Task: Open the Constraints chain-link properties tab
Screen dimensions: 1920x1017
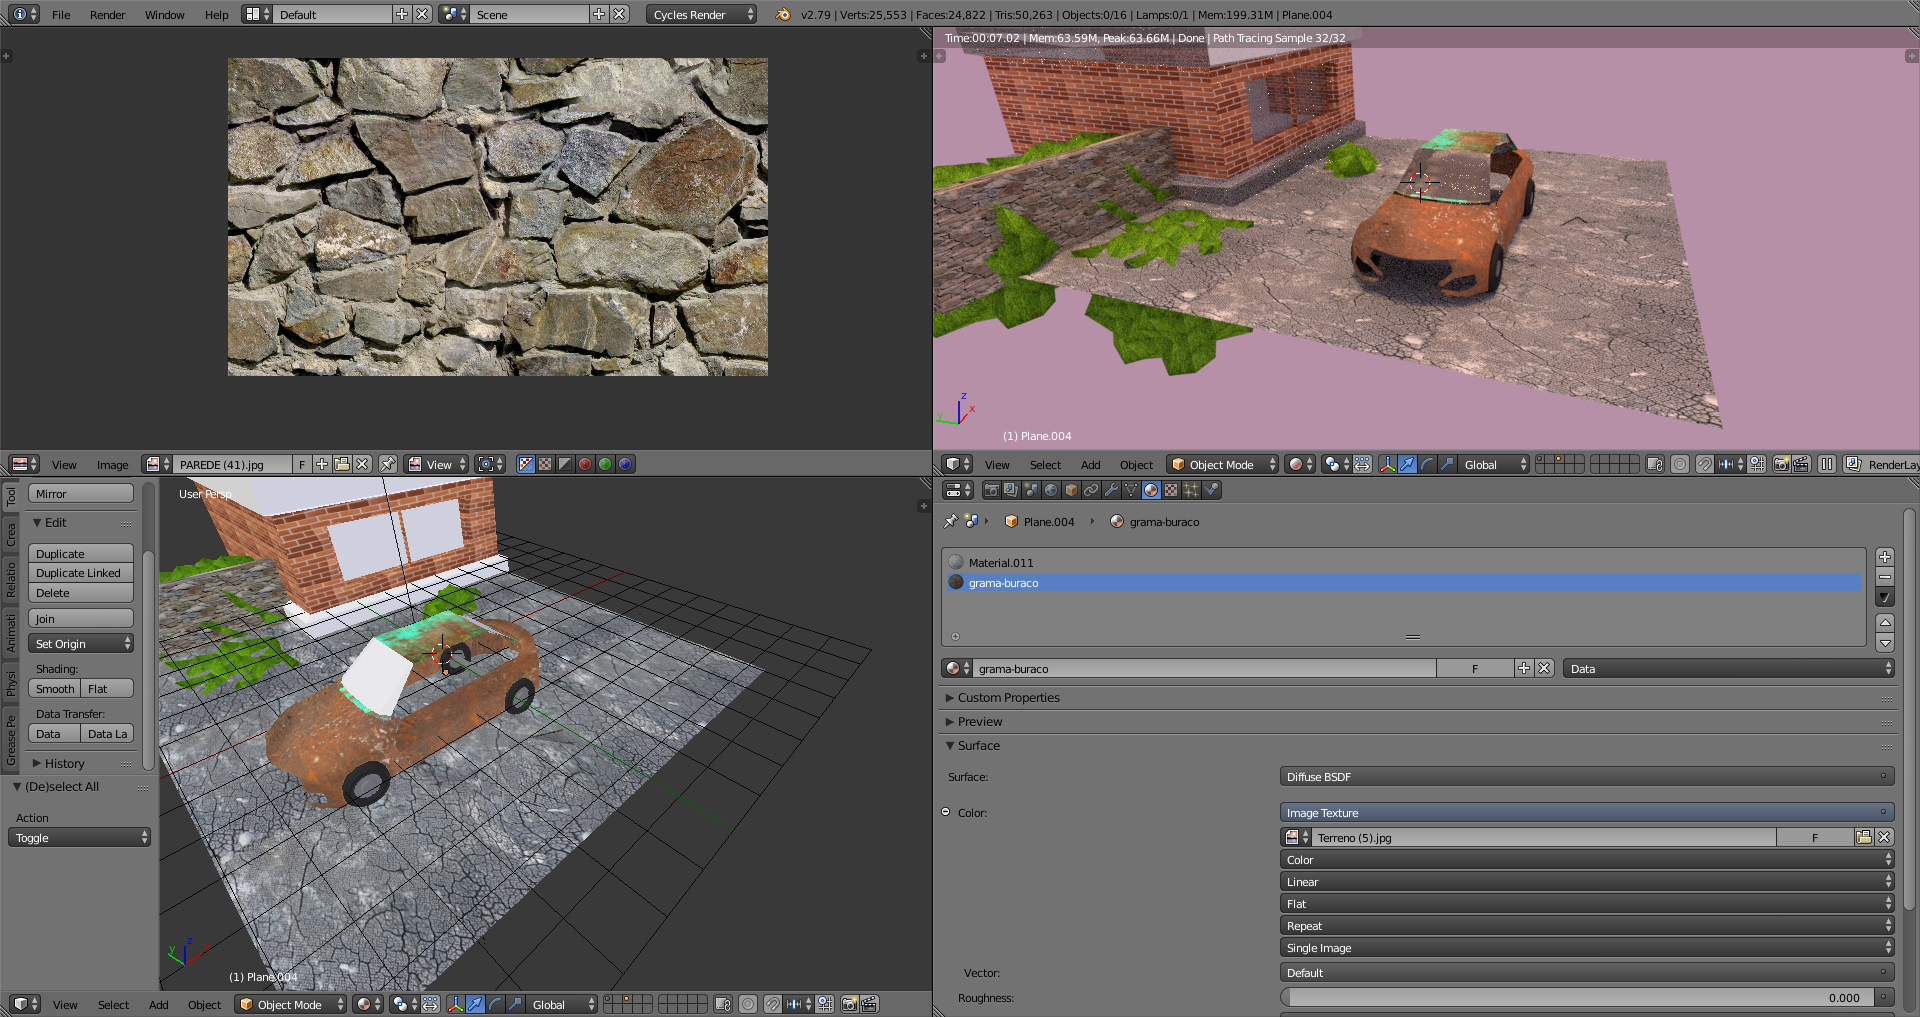Action: pos(1091,490)
